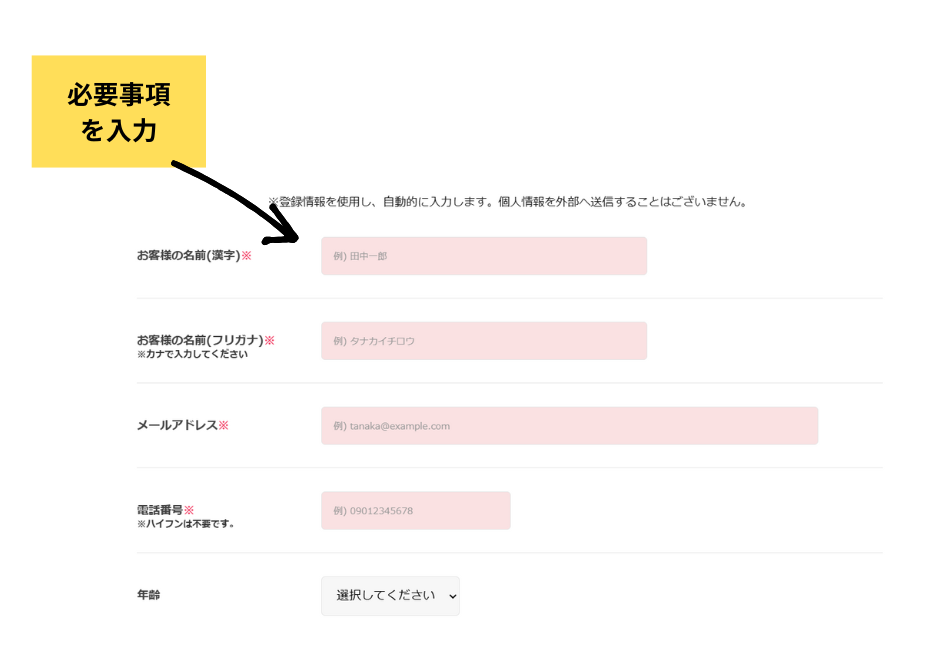Click the 年齢 label
Image resolution: width=940 pixels, height=655 pixels.
click(x=148, y=594)
